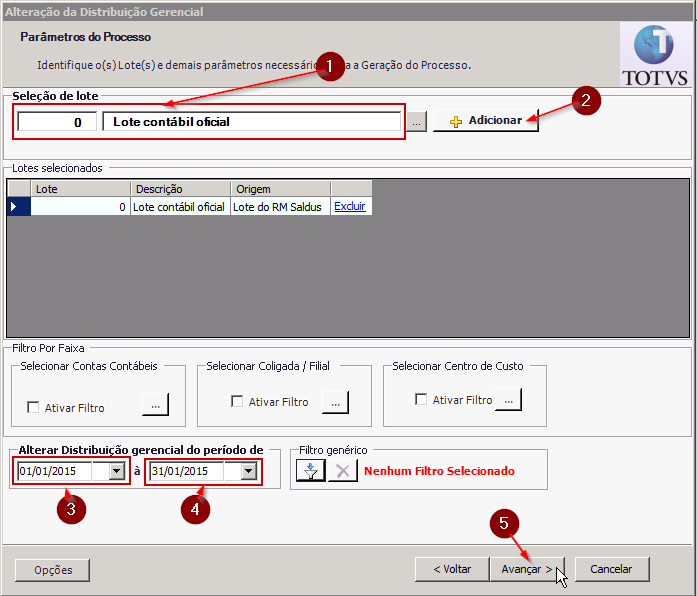Click Excluir link for the selected lote
The height and width of the screenshot is (596, 697).
pos(350,207)
